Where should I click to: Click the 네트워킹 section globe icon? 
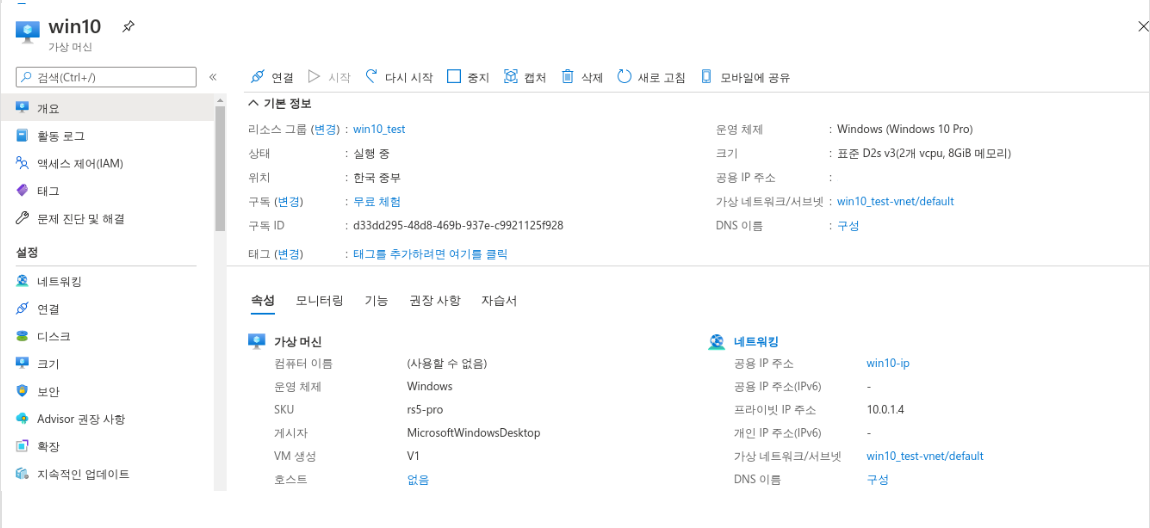pyautogui.click(x=717, y=341)
